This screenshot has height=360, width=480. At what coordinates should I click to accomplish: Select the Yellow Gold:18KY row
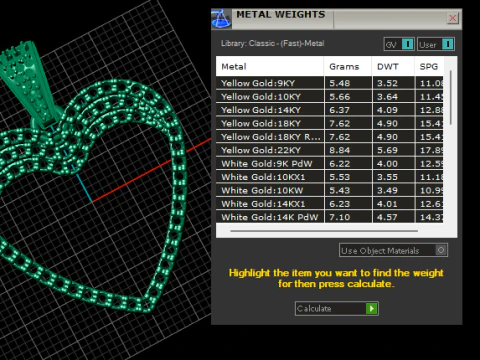pos(330,123)
